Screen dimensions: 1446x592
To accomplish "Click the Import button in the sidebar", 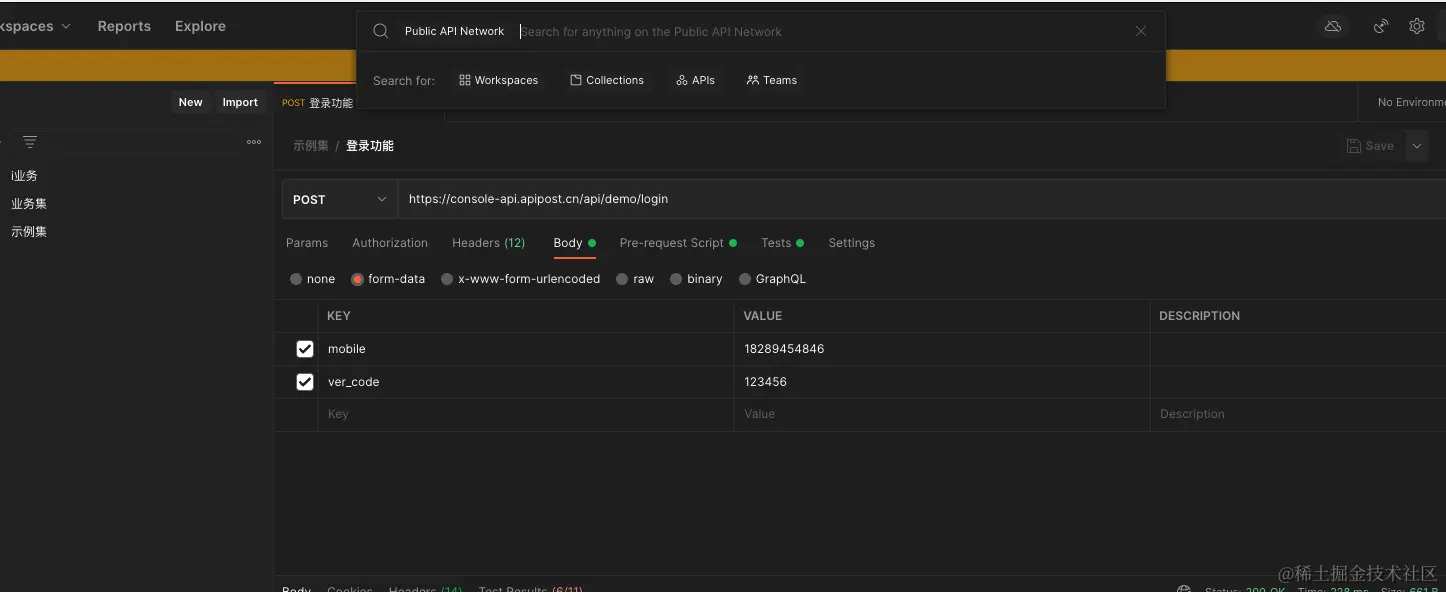I will 240,102.
